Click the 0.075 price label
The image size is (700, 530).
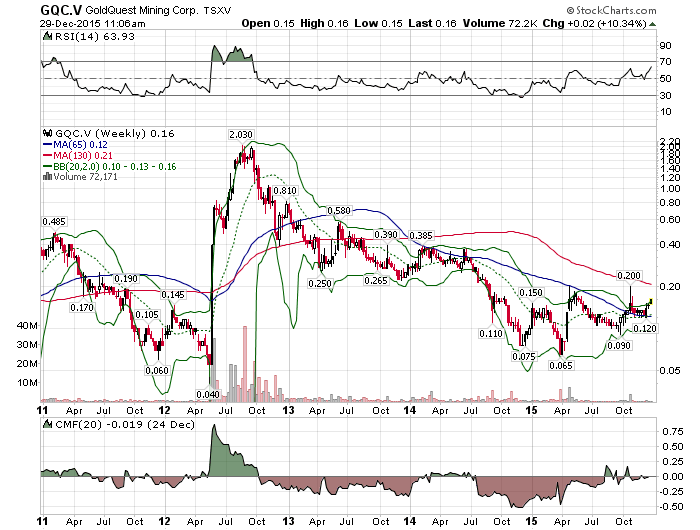[x=524, y=356]
